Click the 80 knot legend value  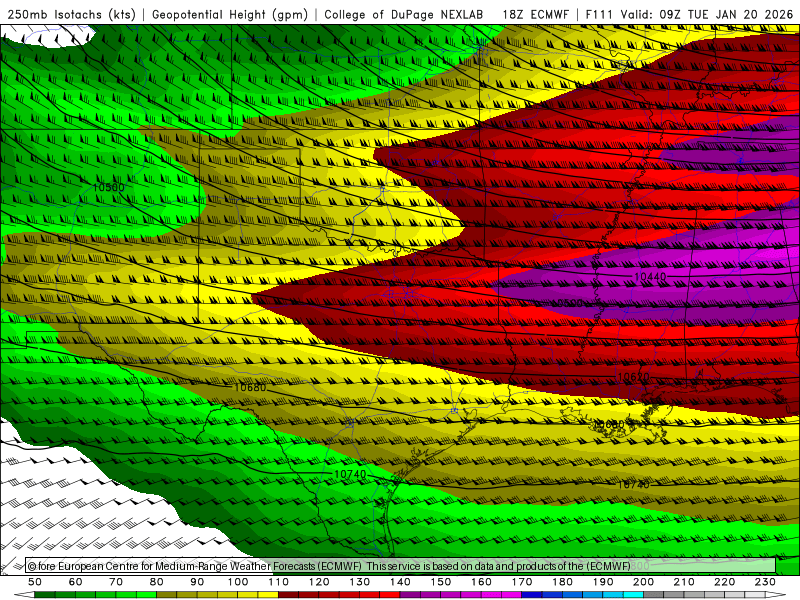(x=156, y=582)
